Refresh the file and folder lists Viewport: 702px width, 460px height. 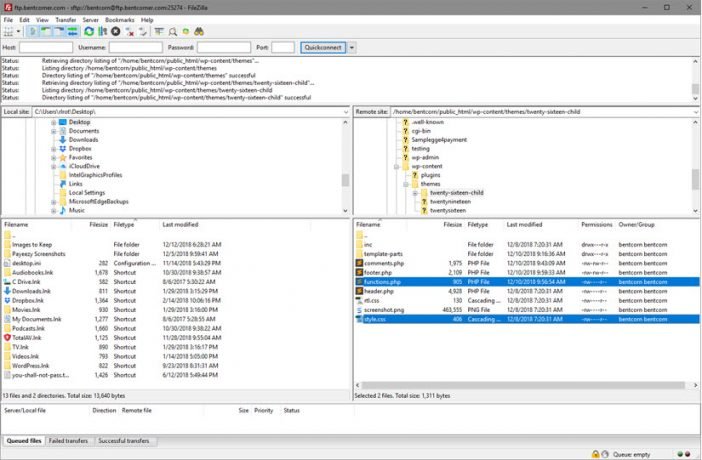(x=89, y=31)
